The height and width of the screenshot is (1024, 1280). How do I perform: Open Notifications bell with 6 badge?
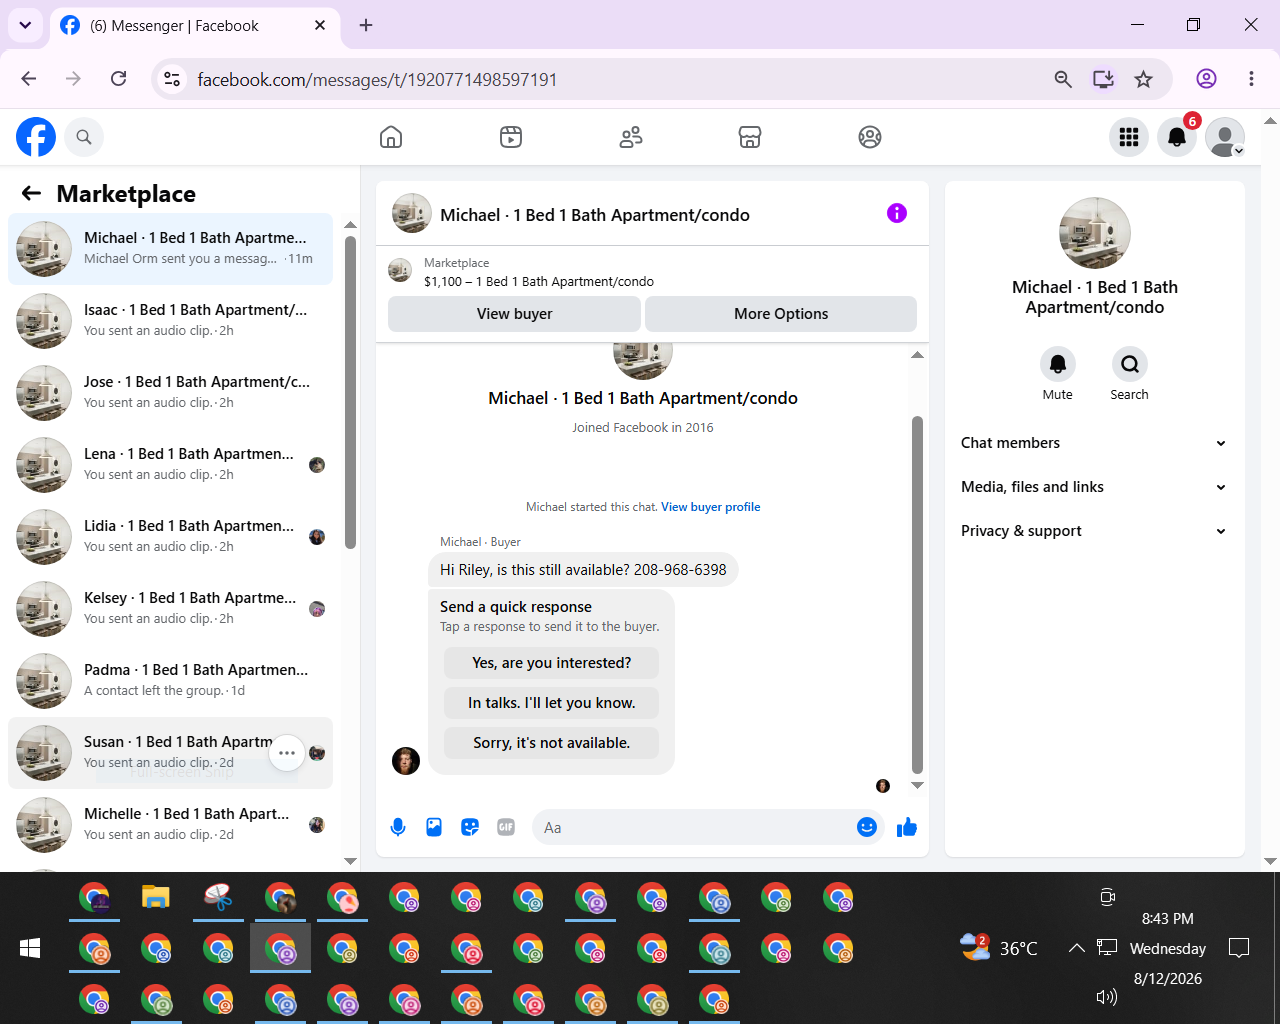[1177, 137]
